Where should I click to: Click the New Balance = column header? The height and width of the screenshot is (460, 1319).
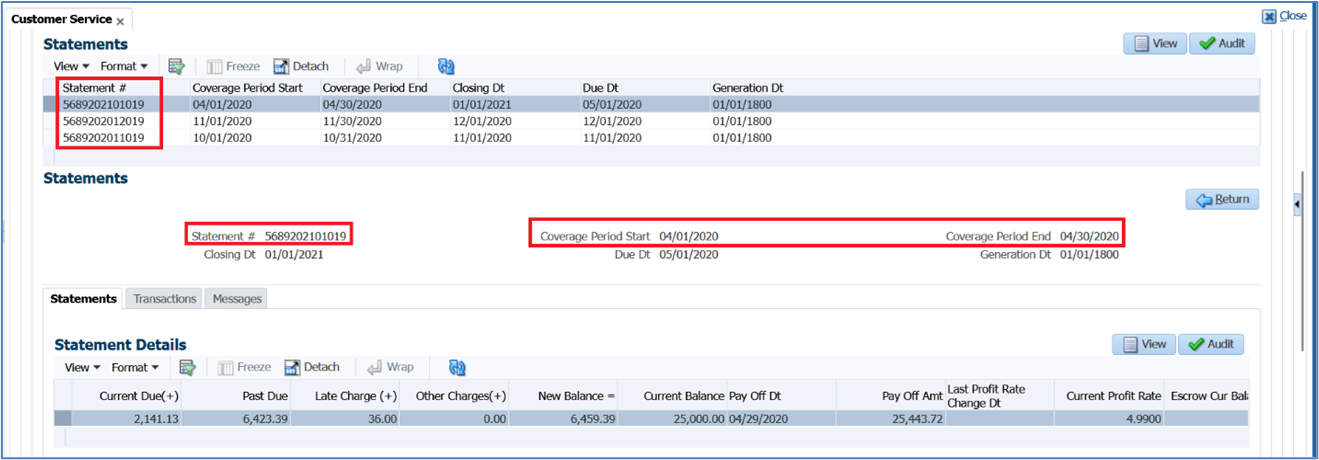coord(574,396)
